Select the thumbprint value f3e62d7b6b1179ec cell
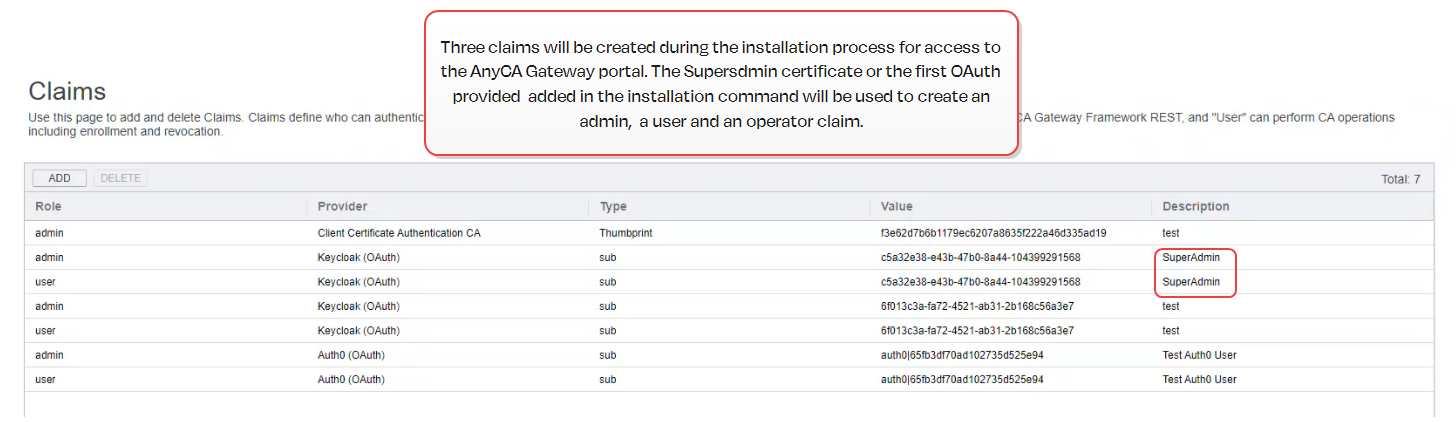Screen dimensions: 1456x422 pos(993,233)
